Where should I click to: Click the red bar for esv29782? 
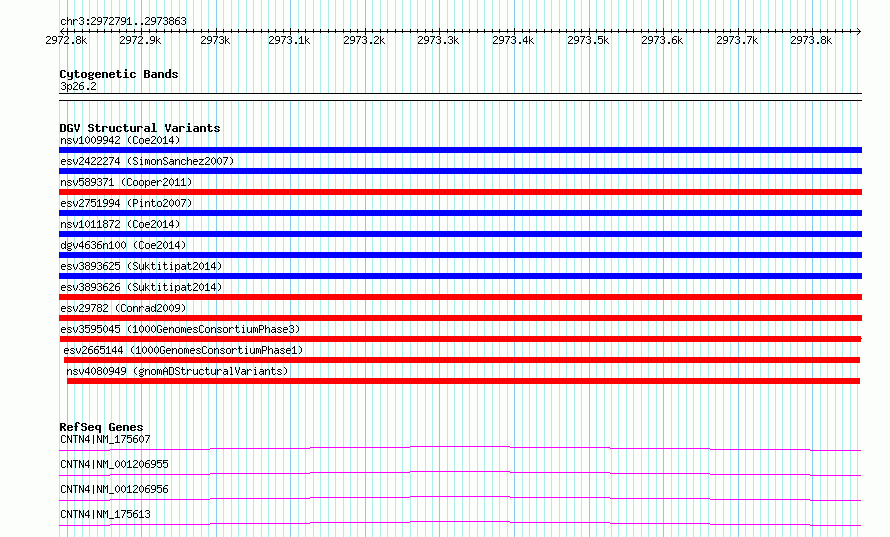pos(460,318)
